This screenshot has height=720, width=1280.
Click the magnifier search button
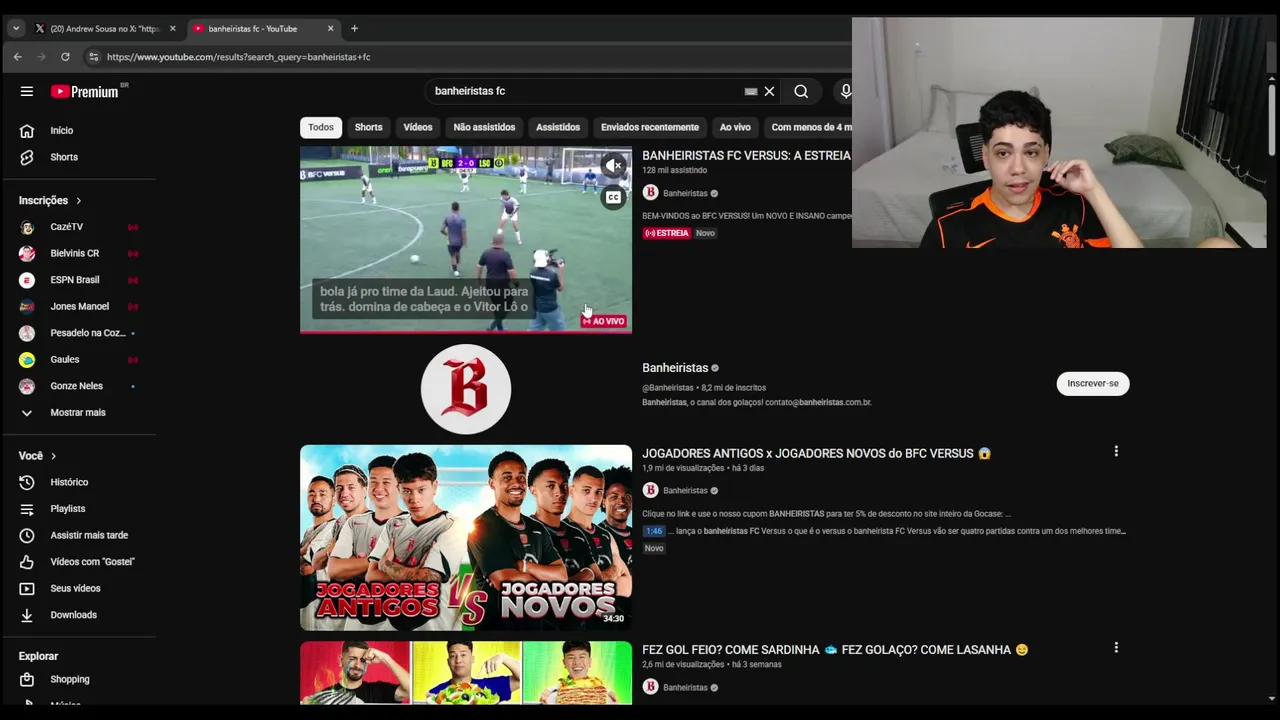pos(801,91)
